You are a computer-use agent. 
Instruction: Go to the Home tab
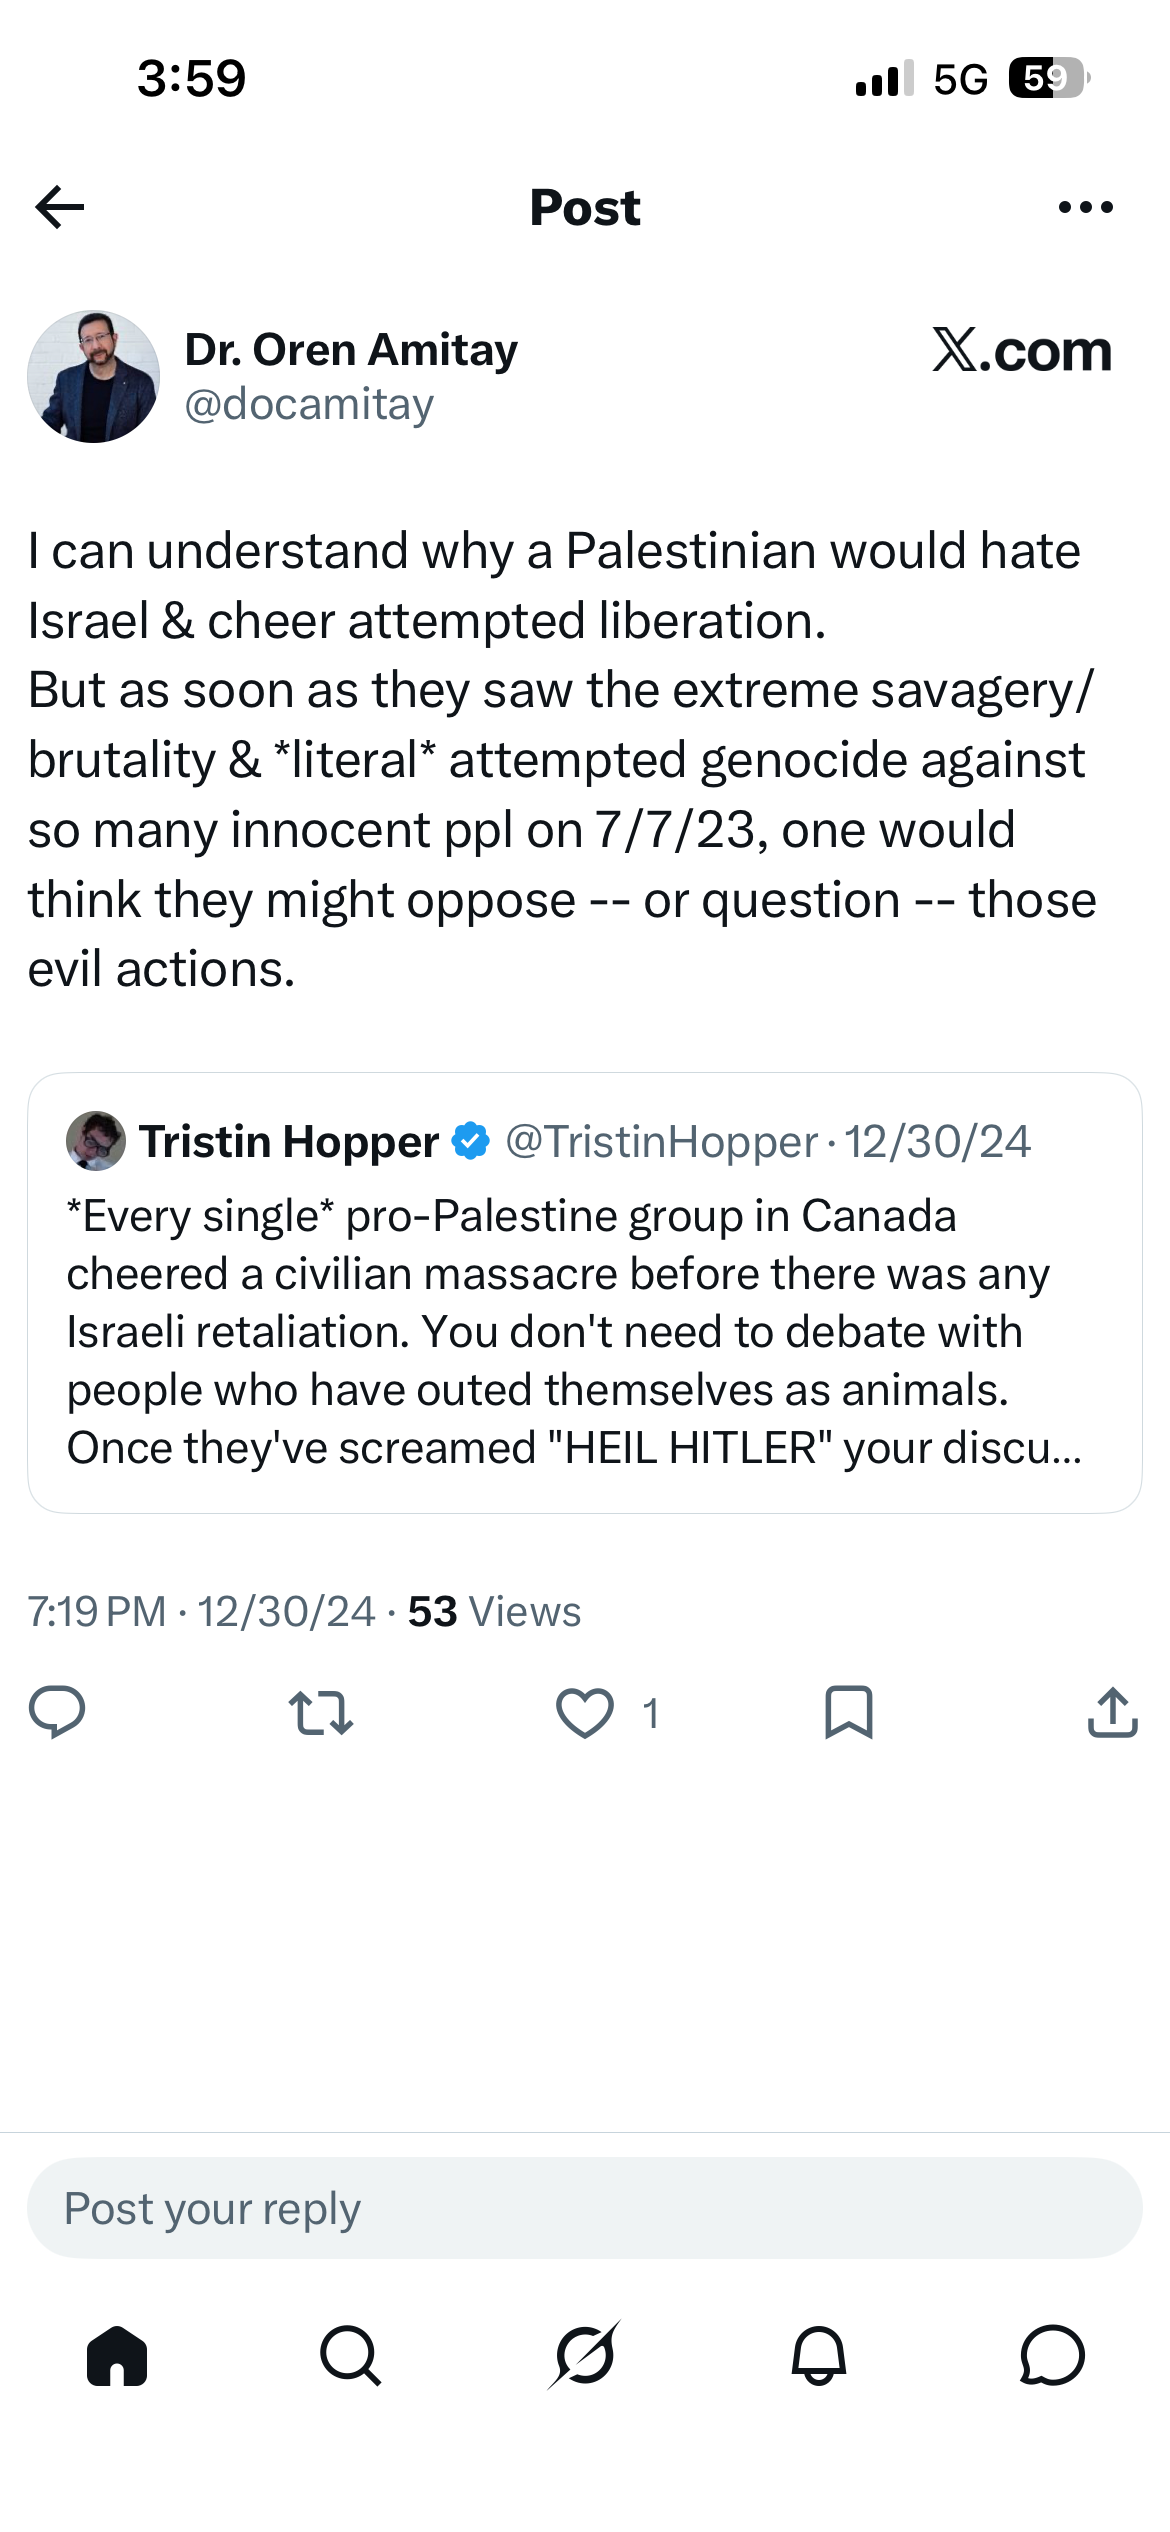point(117,2355)
